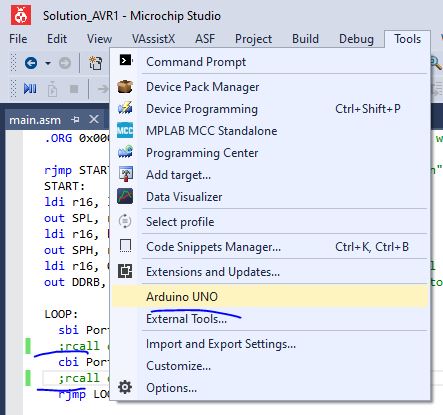The image size is (443, 415).
Task: Click the Navigate Backward arrow icon
Action: point(31,63)
